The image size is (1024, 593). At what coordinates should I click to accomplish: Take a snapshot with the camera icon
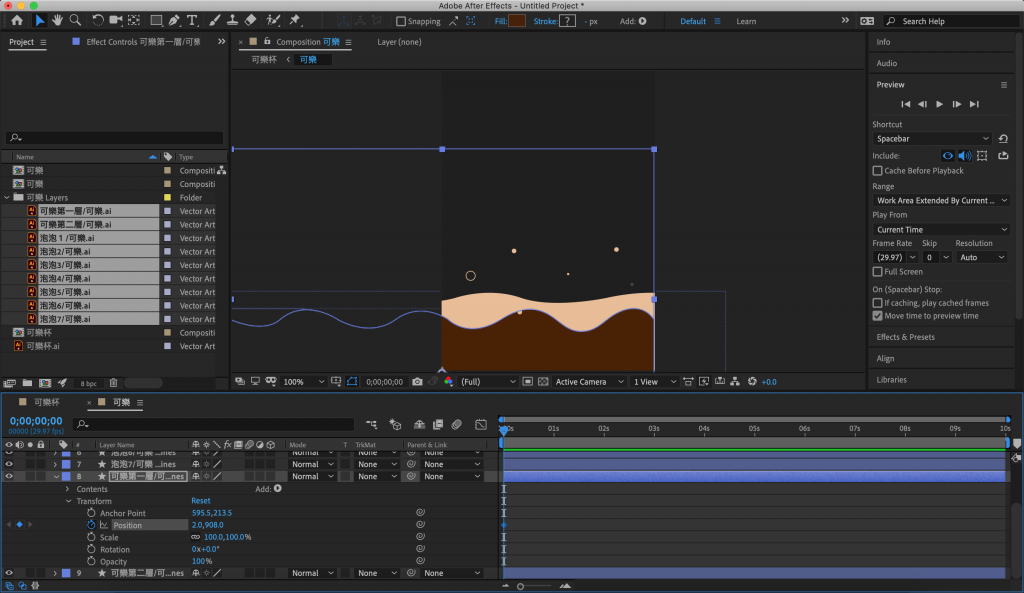[x=416, y=382]
